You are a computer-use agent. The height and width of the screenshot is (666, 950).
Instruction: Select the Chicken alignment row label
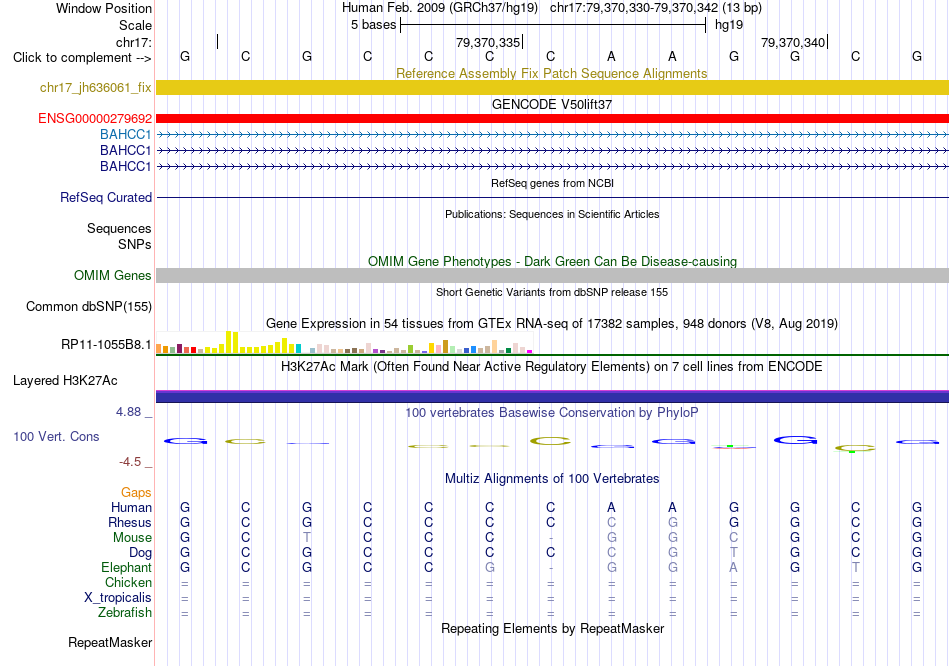[x=128, y=582]
